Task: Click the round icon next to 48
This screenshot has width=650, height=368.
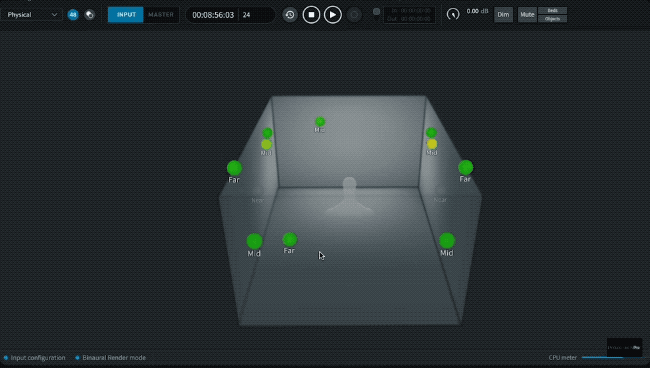Action: pyautogui.click(x=90, y=15)
